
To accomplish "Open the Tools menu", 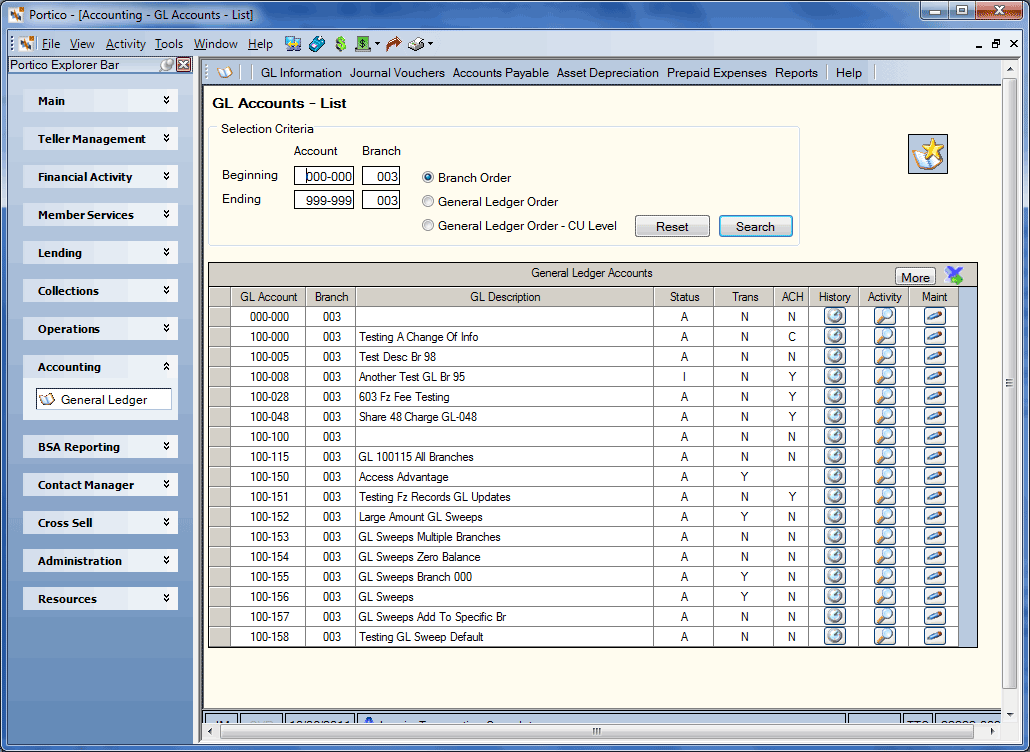I will click(x=169, y=44).
